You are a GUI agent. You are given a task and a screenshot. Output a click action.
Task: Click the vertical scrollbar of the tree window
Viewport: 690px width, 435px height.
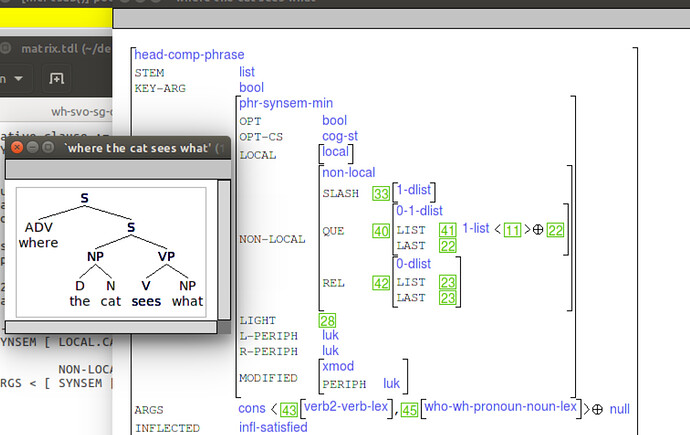(x=224, y=250)
